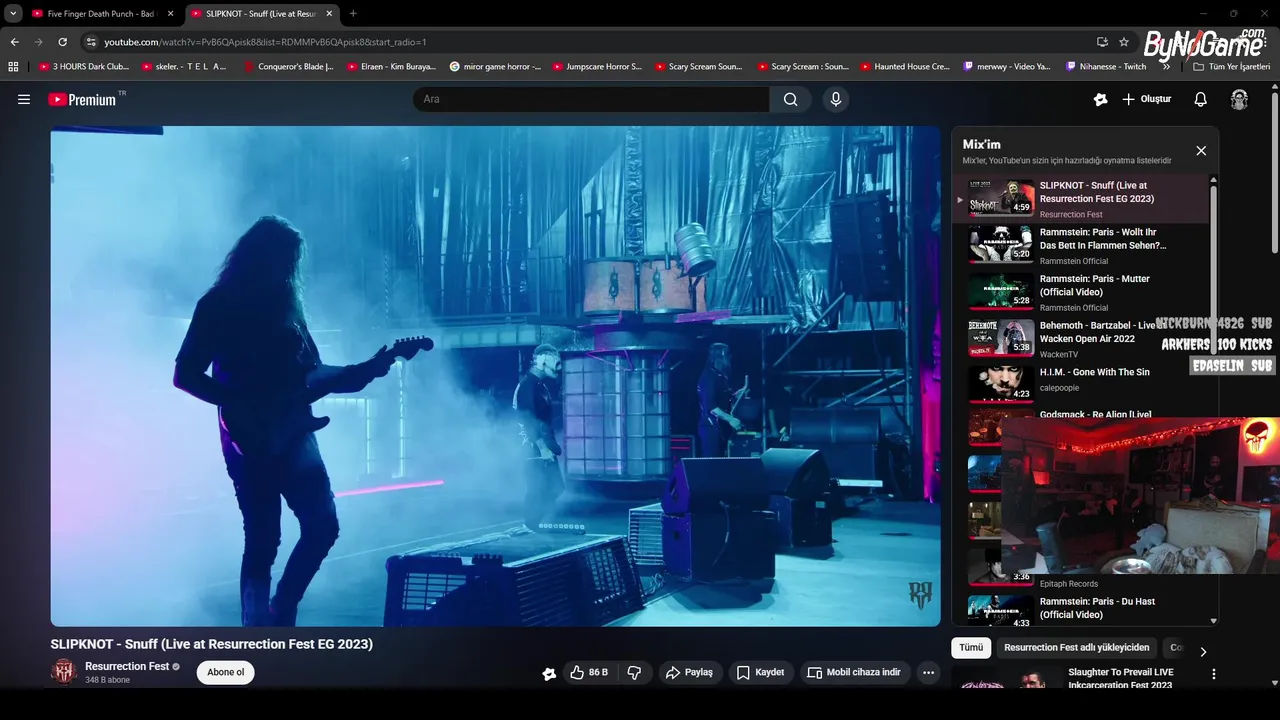The height and width of the screenshot is (720, 1280).
Task: Open miror game horror bookmark
Action: point(495,67)
